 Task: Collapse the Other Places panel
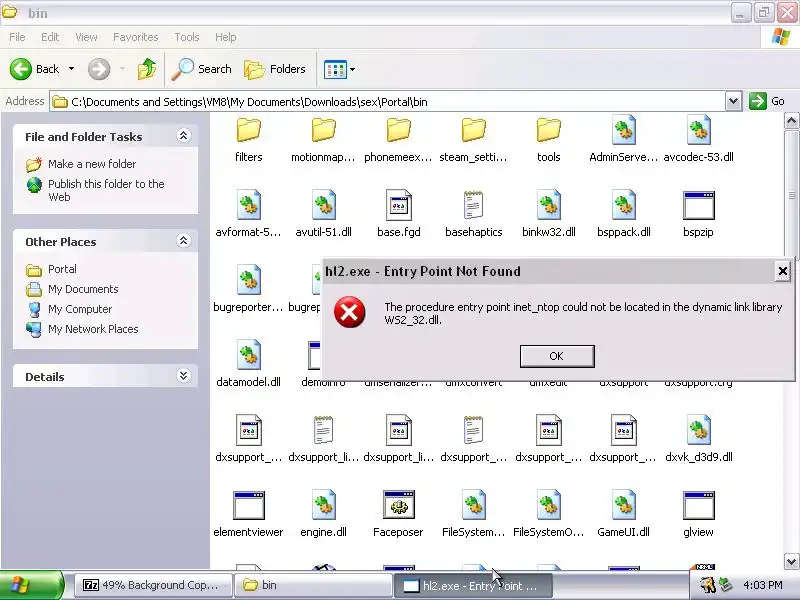[x=184, y=241]
